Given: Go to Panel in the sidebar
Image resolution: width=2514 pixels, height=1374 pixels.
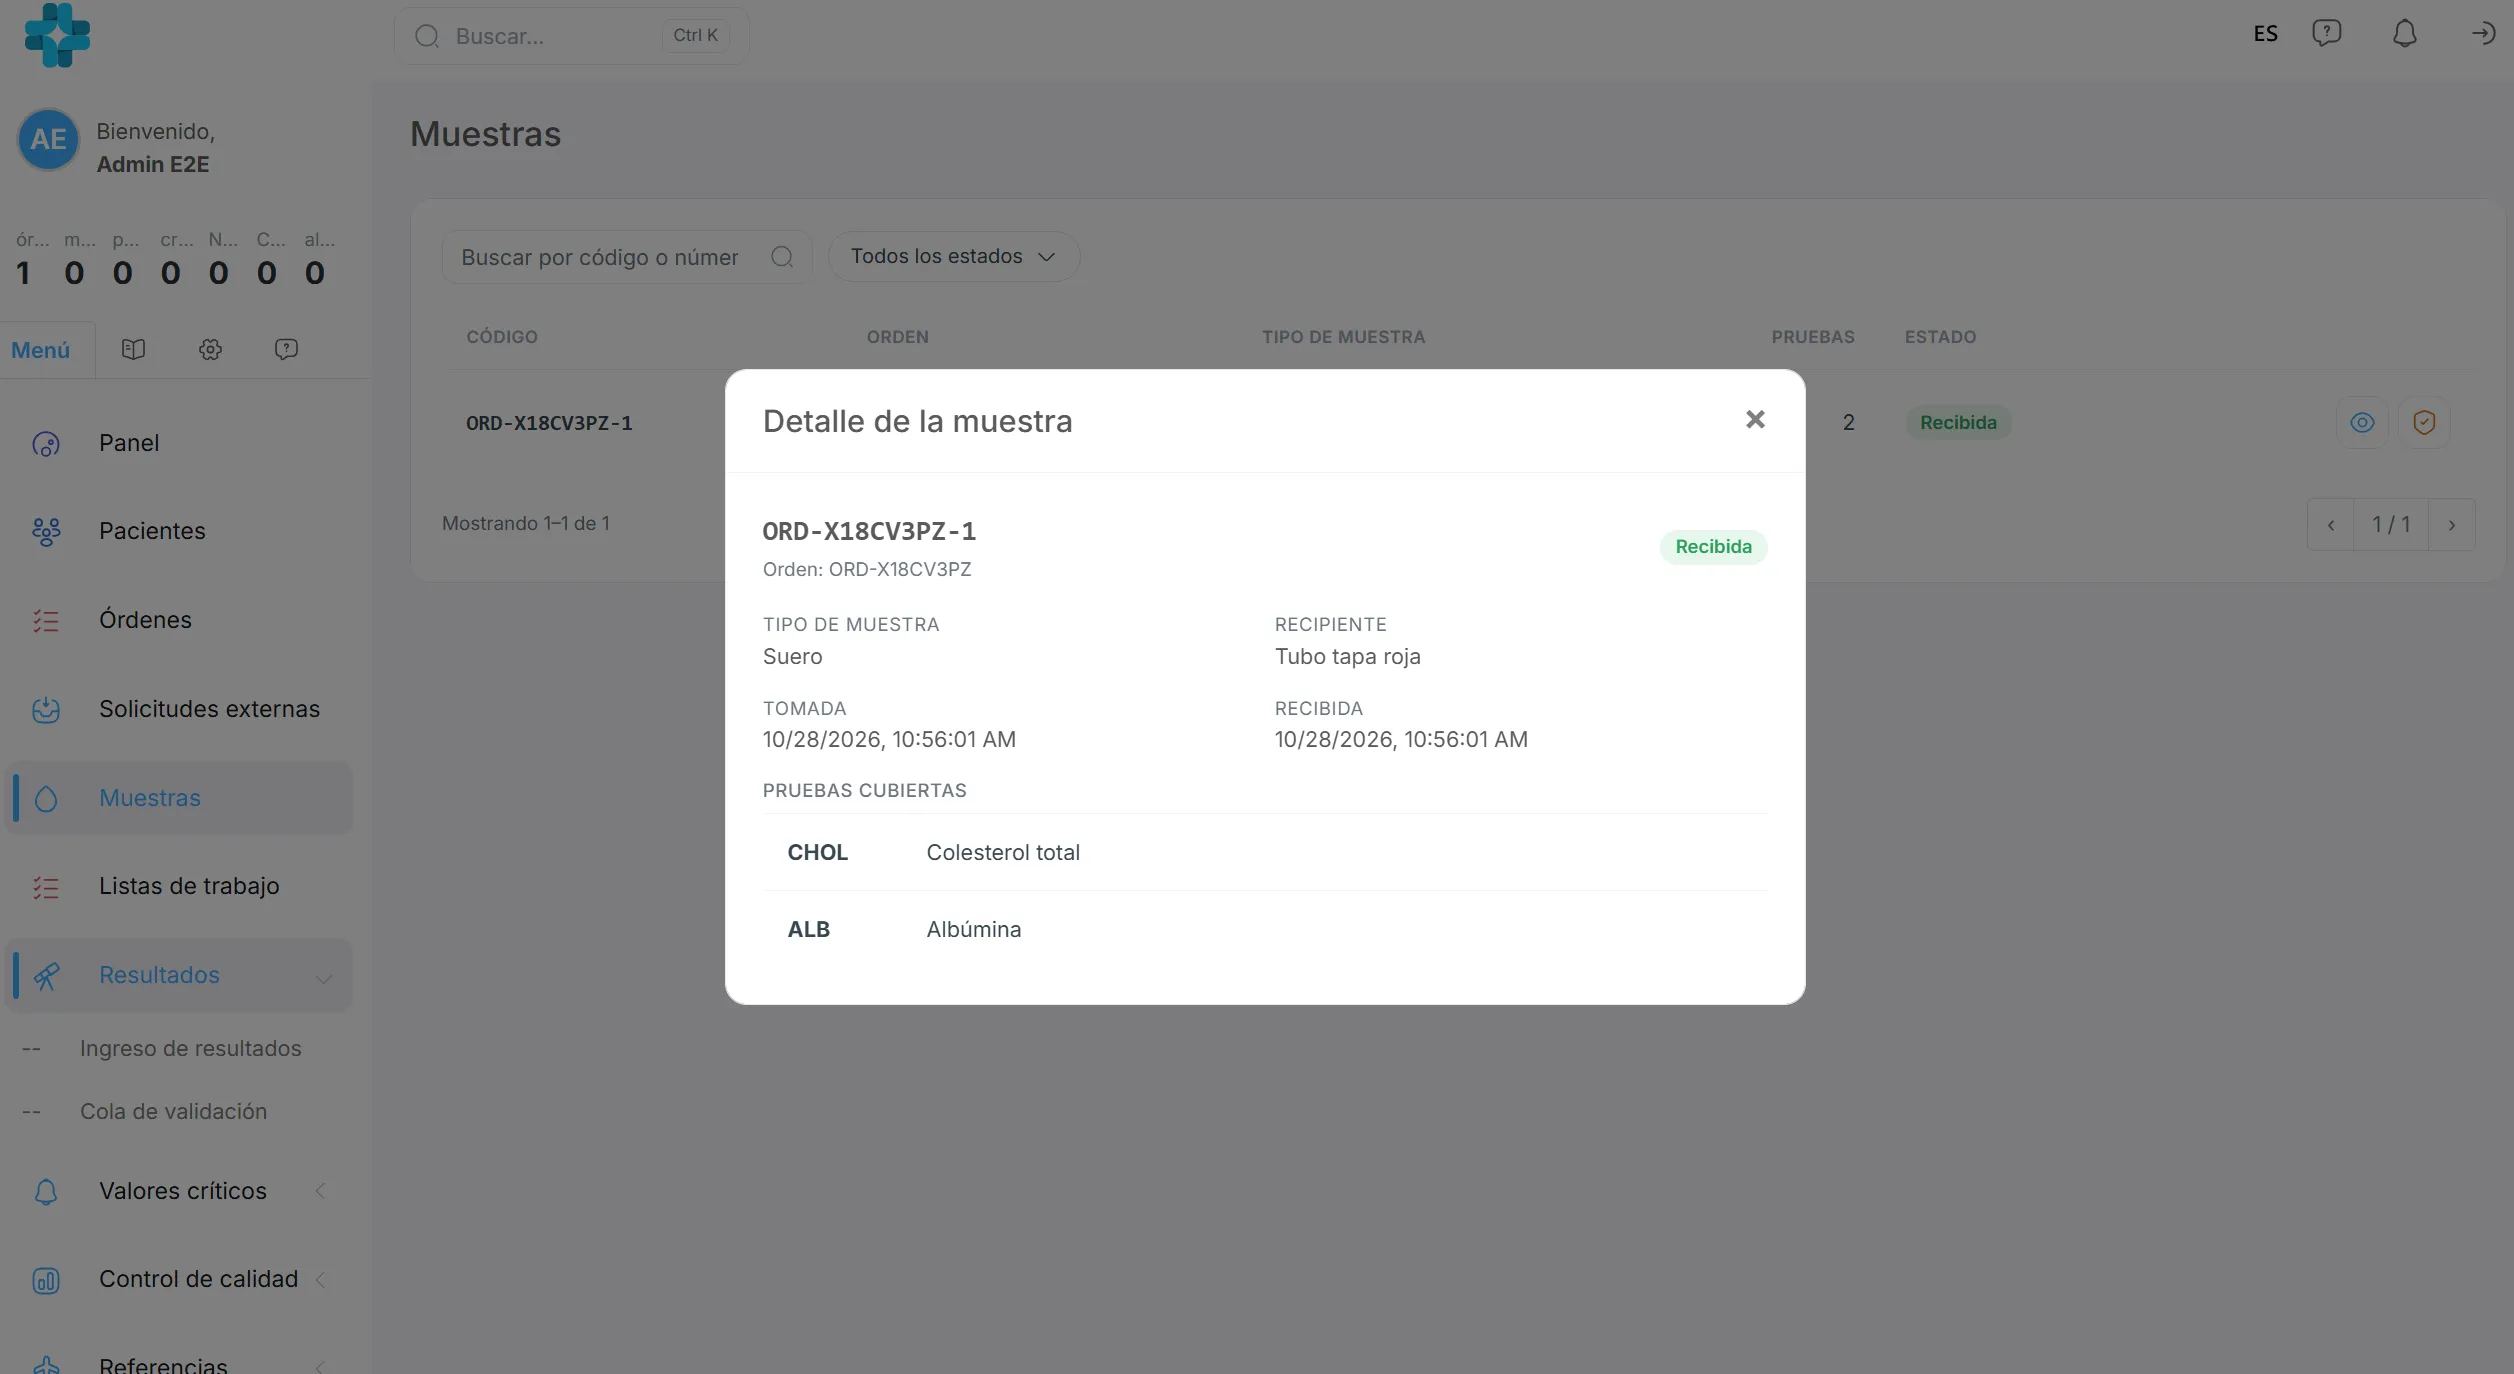Looking at the screenshot, I should pos(179,443).
